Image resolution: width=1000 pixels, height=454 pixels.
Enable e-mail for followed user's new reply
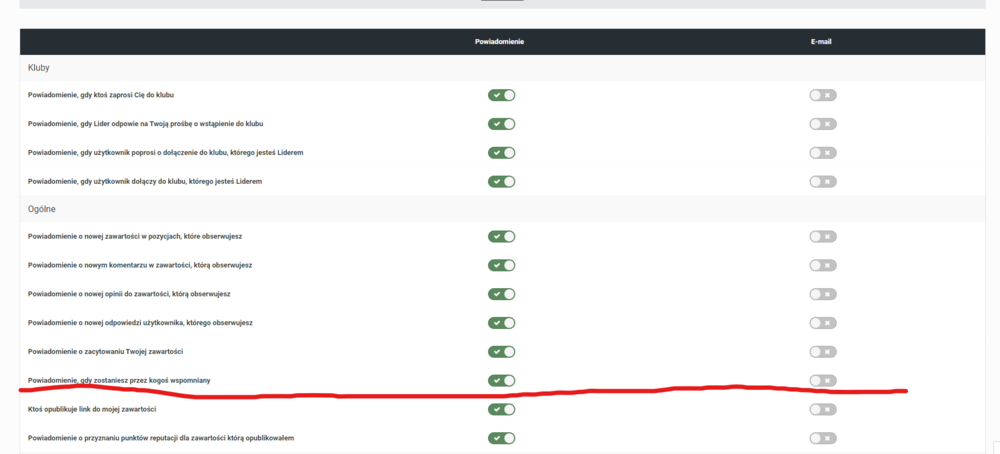[x=823, y=323]
